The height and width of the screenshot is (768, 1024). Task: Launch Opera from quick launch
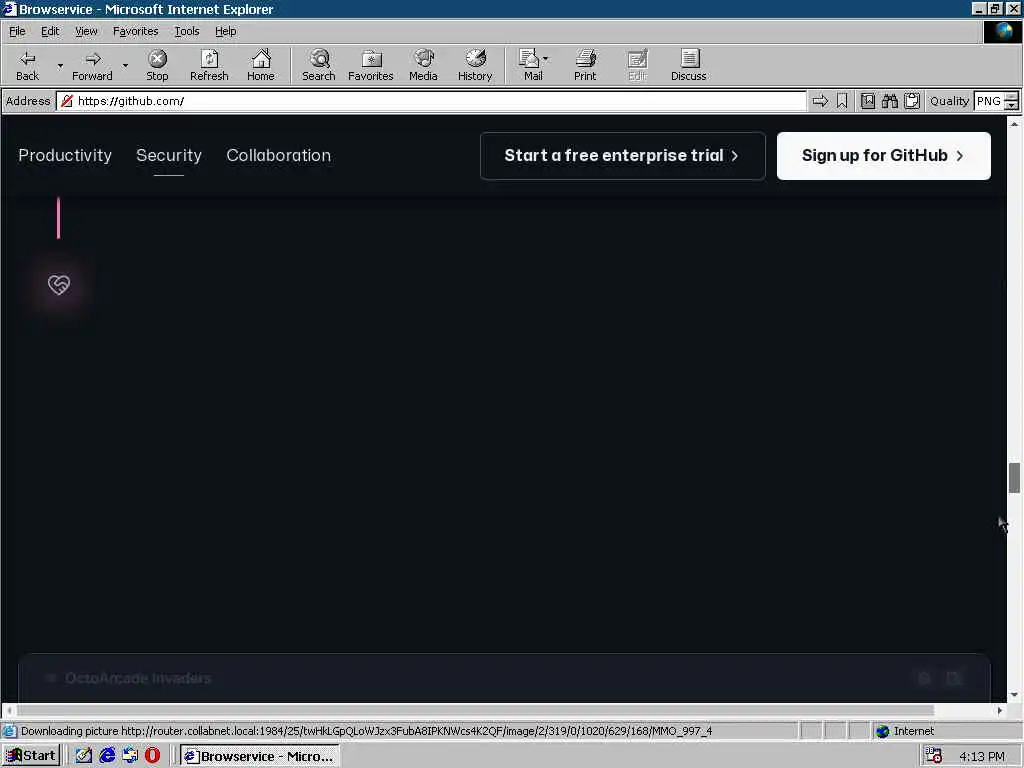(x=152, y=756)
